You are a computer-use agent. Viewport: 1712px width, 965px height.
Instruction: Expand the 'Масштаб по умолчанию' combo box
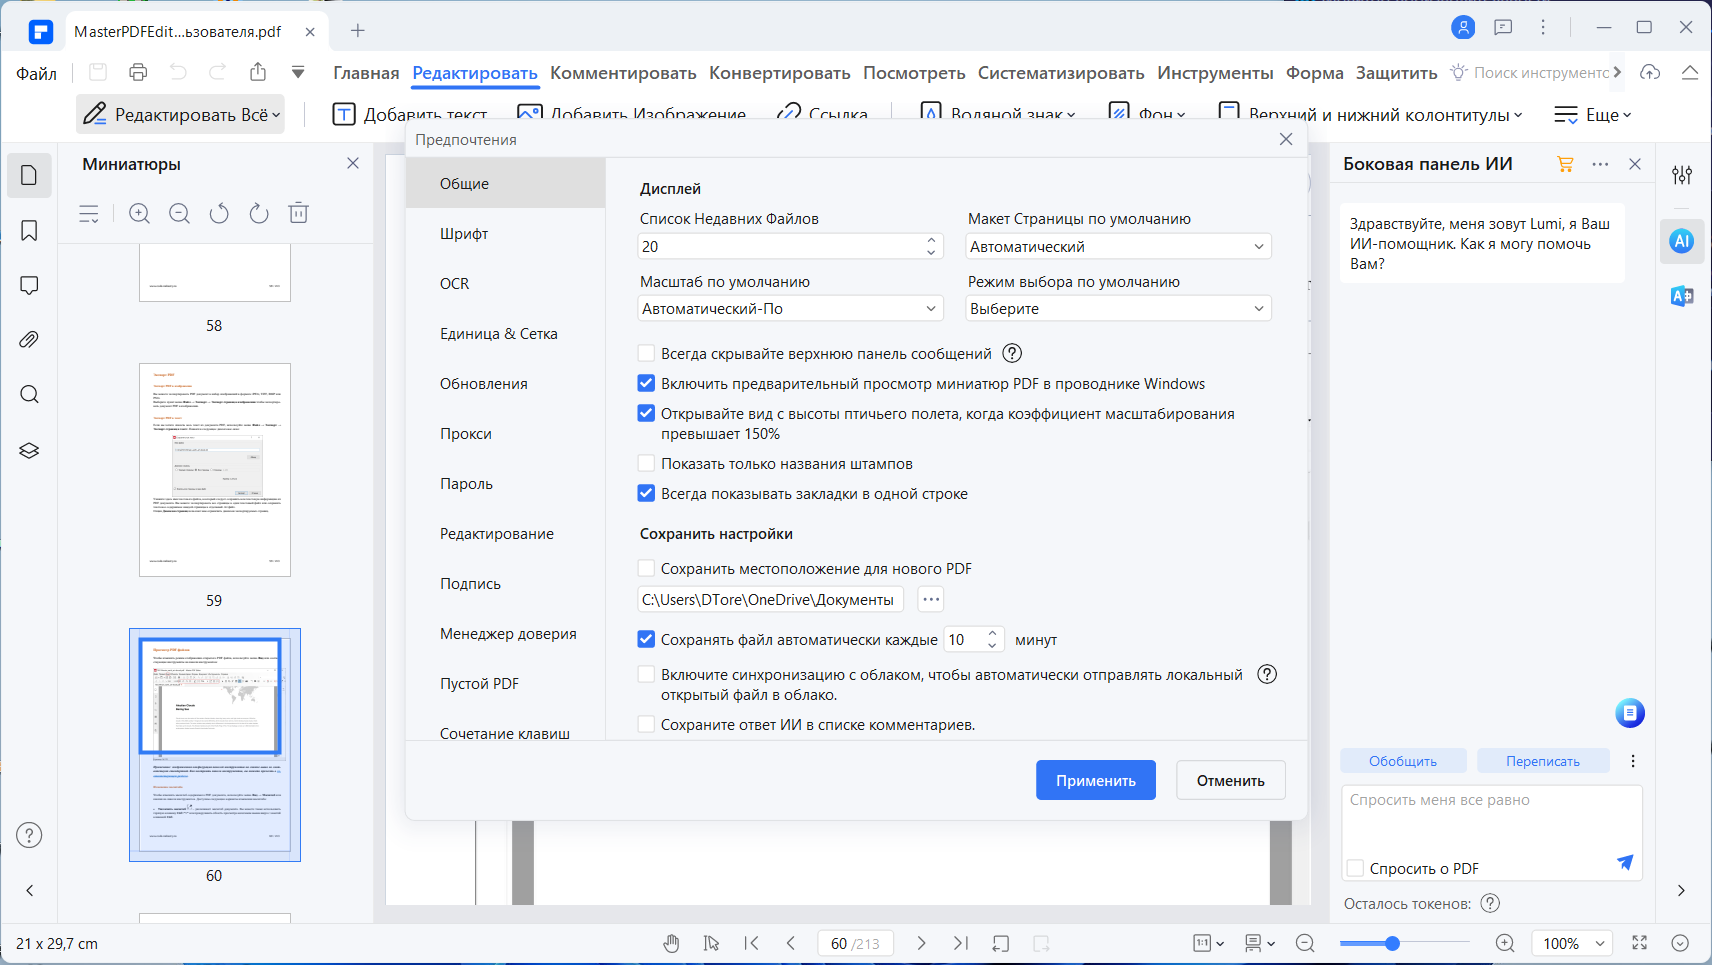[x=790, y=308]
